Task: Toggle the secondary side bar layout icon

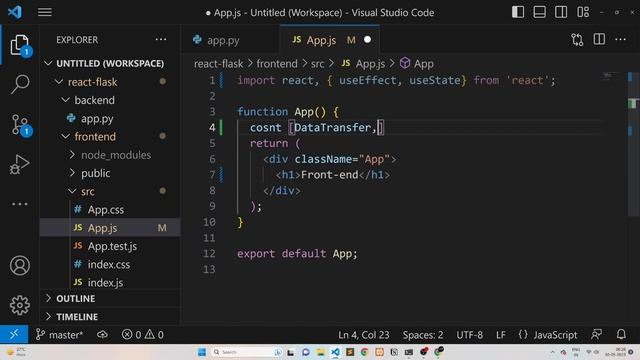Action: [x=561, y=12]
